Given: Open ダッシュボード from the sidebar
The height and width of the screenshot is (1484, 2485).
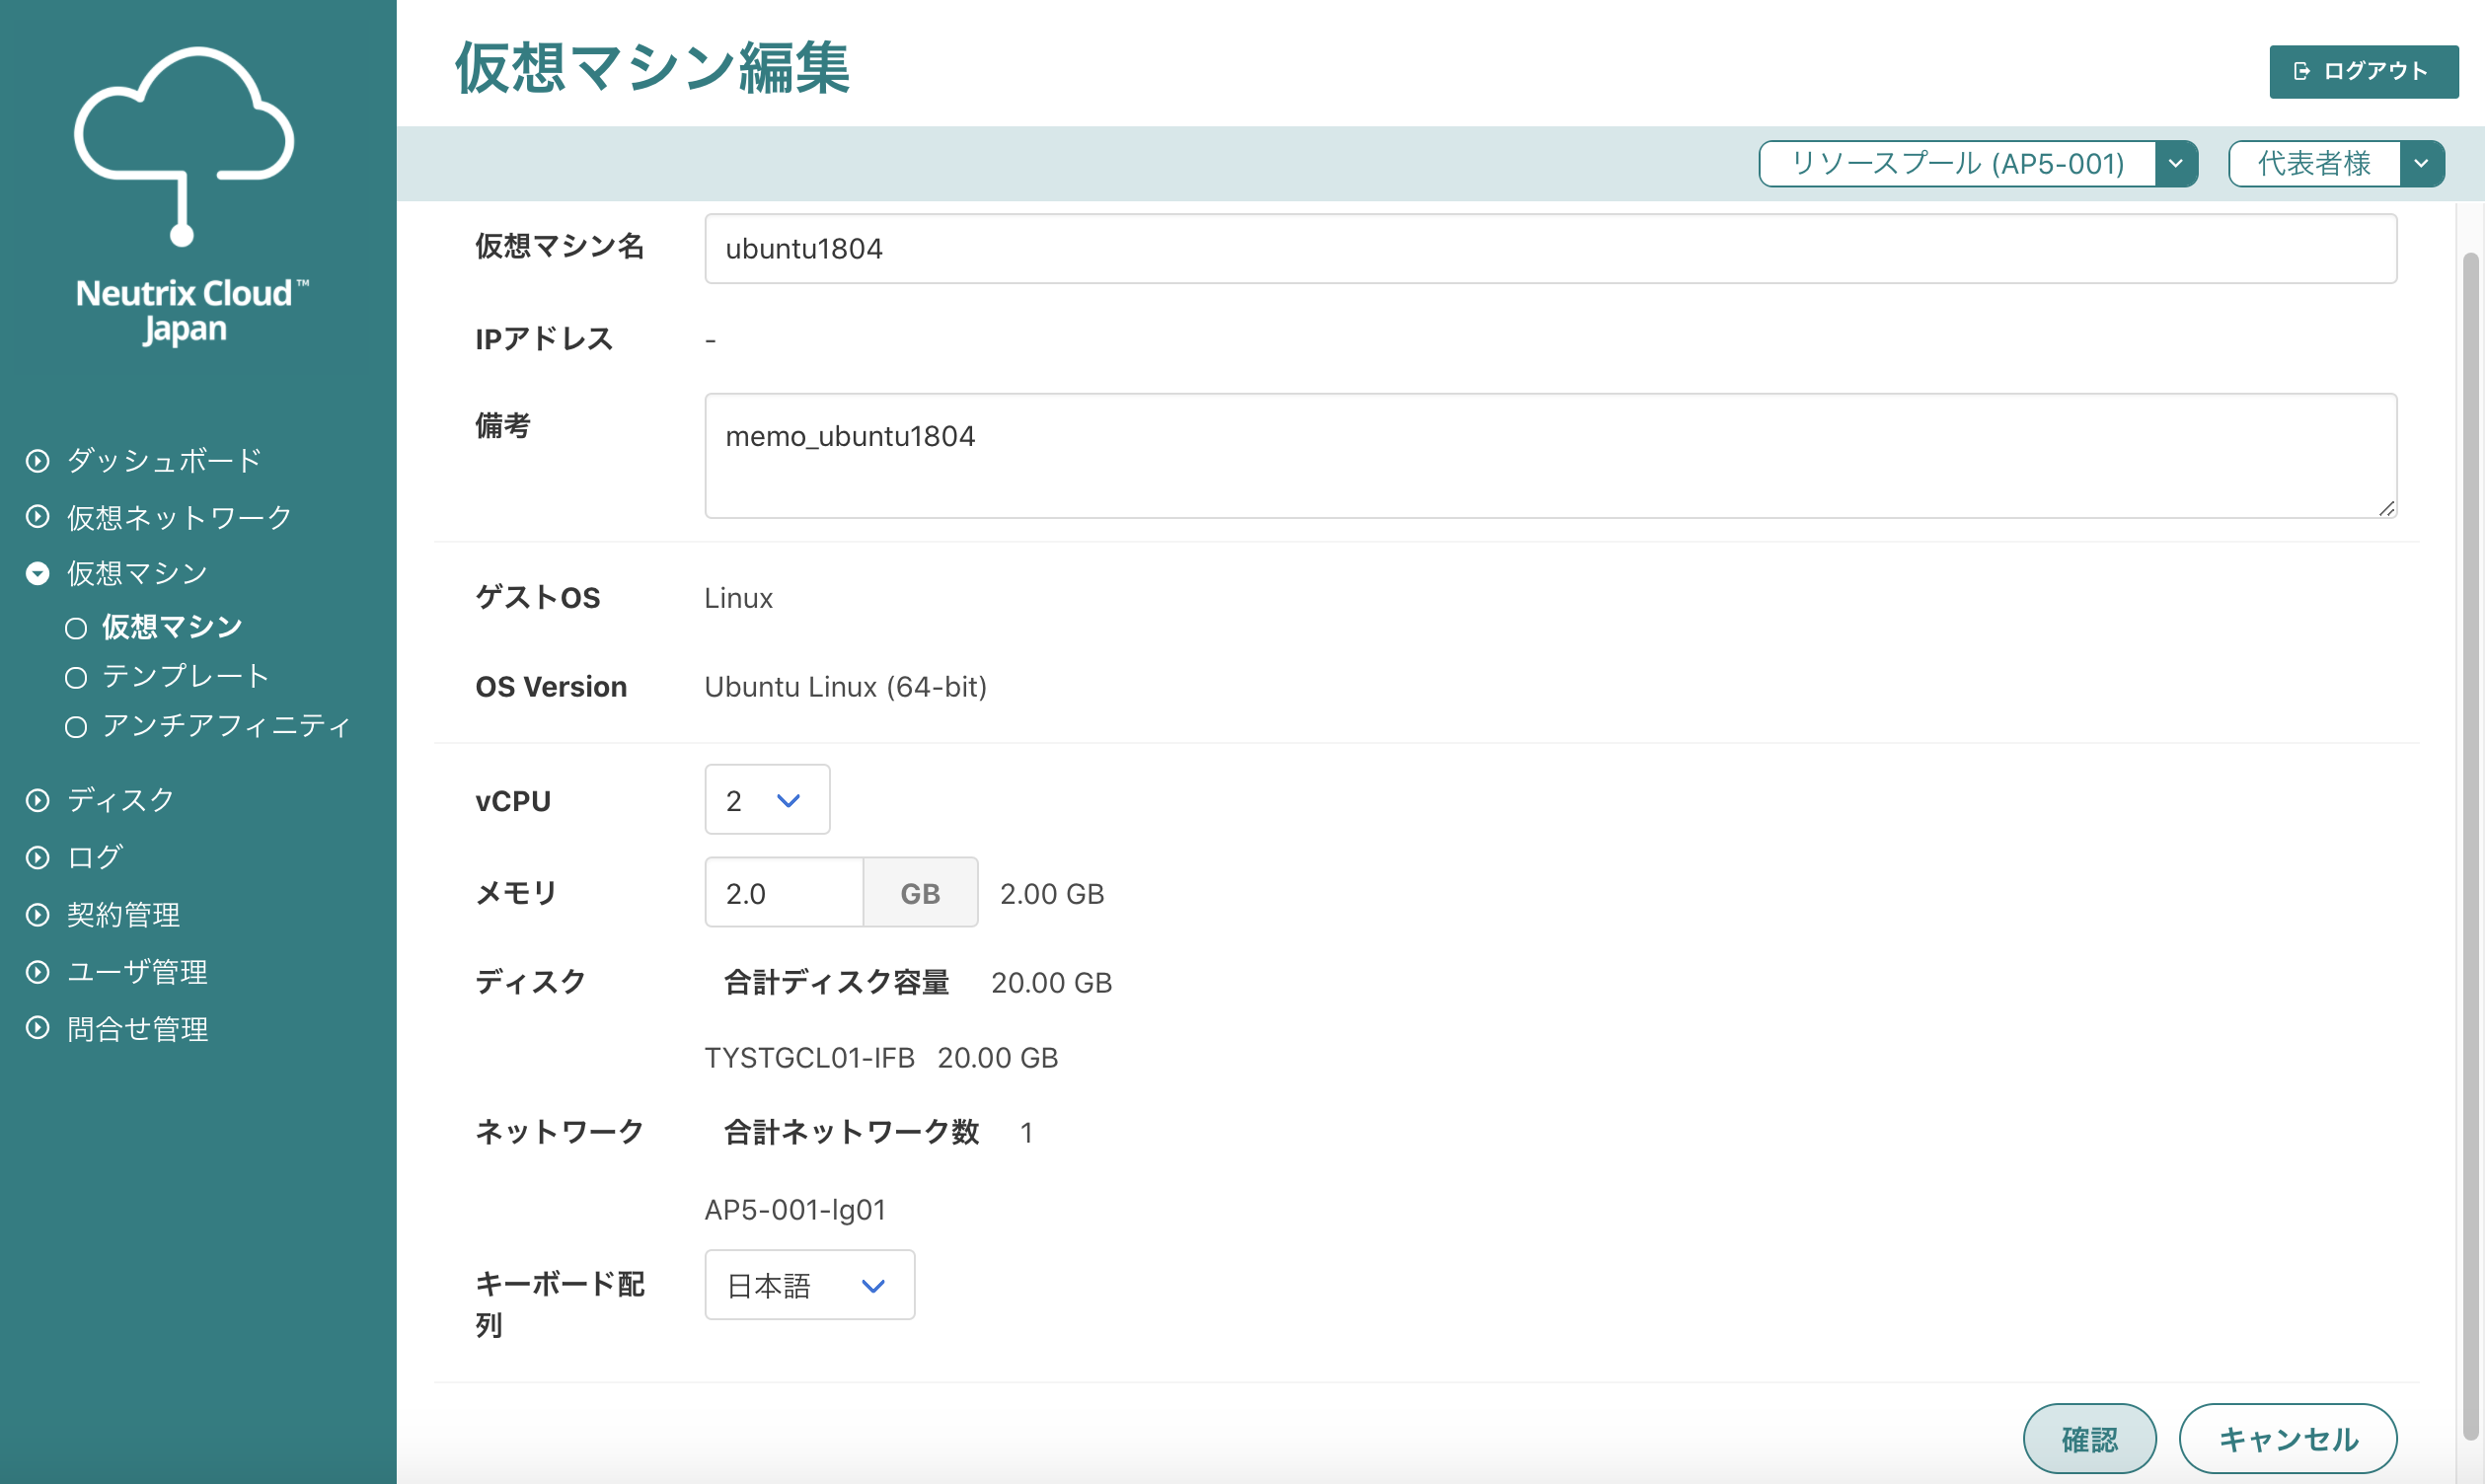Looking at the screenshot, I should (x=164, y=461).
